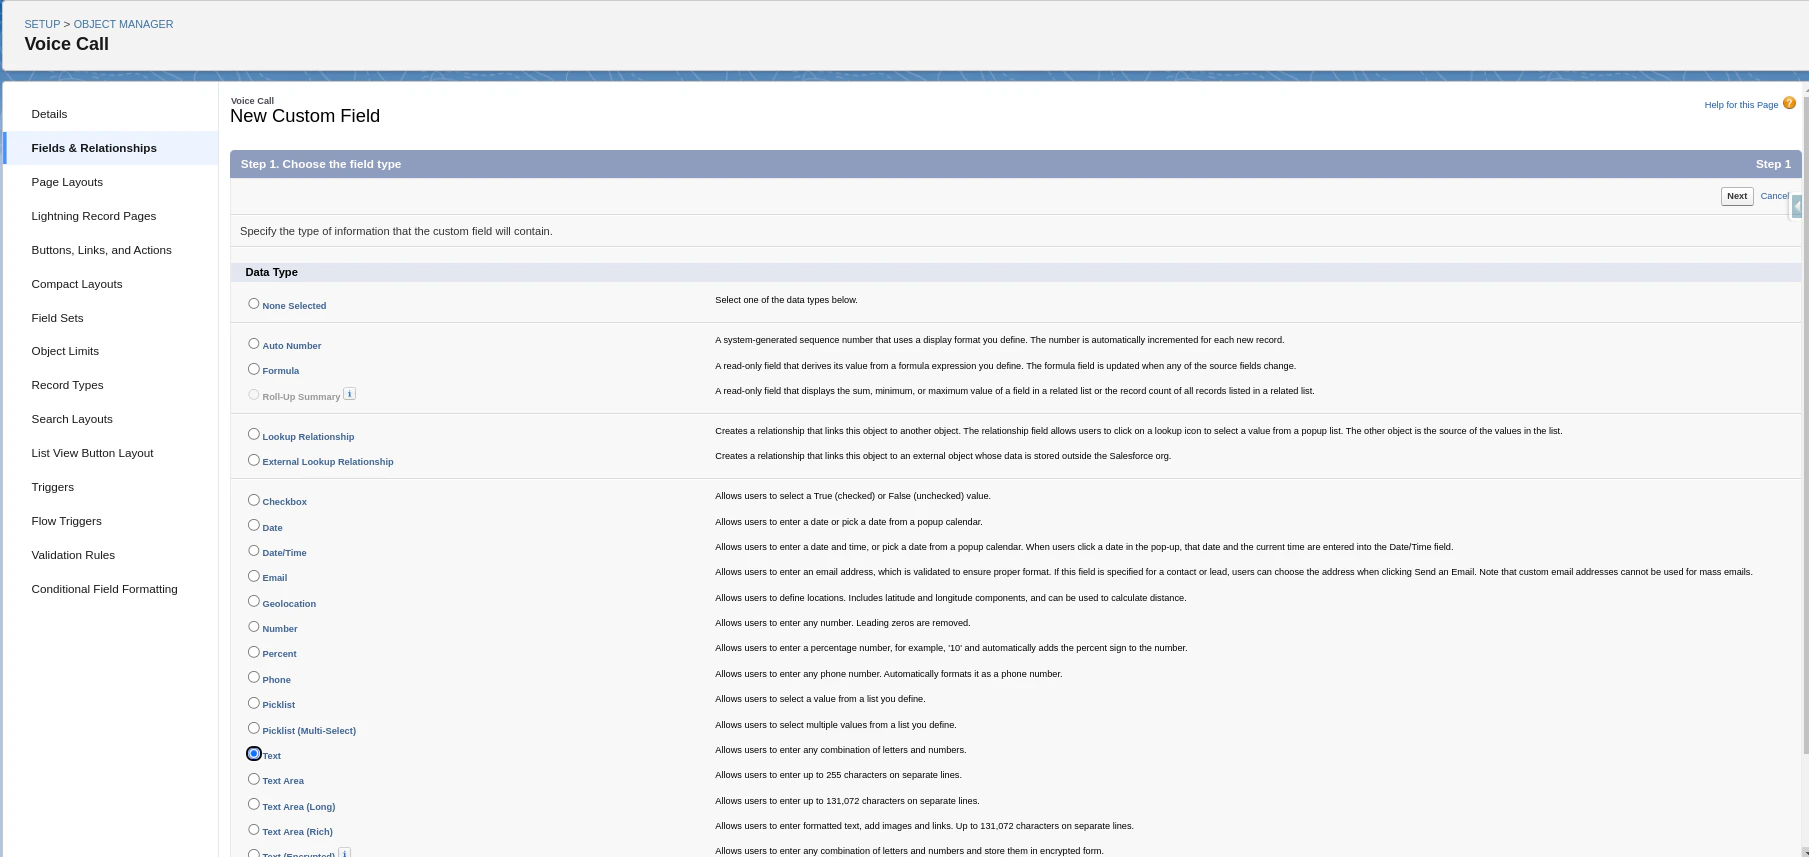
Task: Choose the Picklist data type
Action: (254, 703)
